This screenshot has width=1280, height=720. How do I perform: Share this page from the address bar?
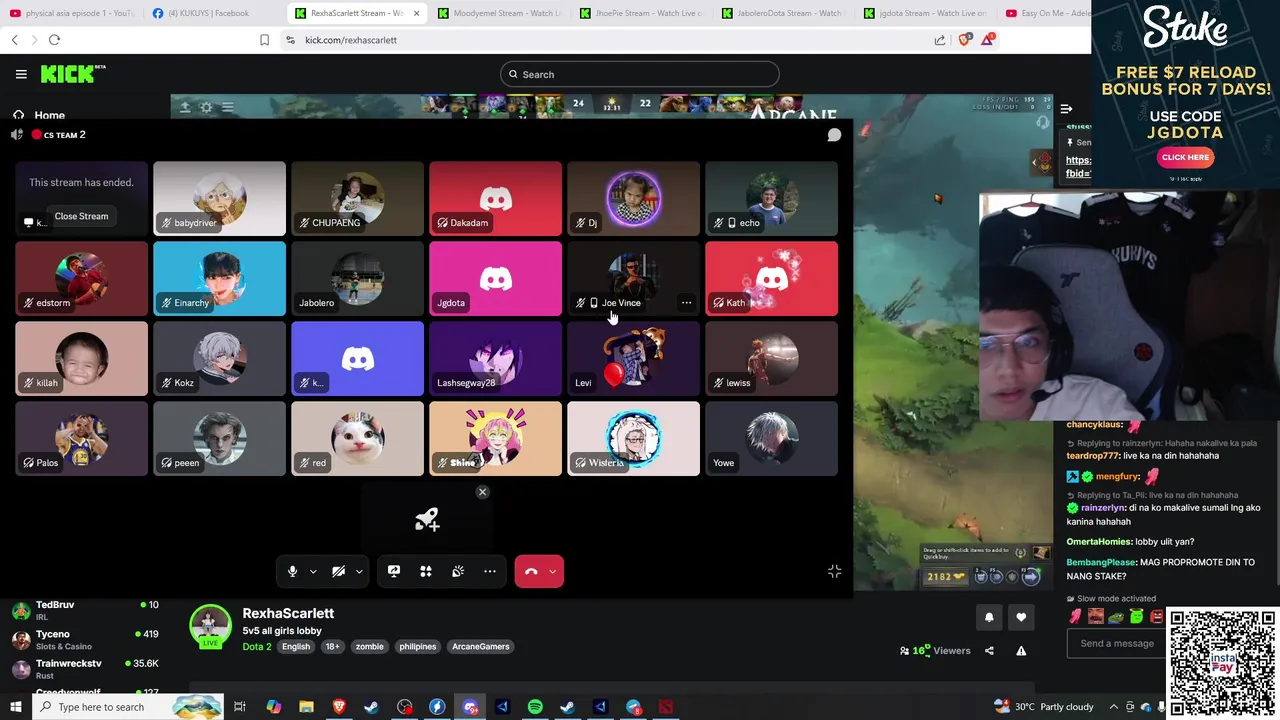(940, 40)
